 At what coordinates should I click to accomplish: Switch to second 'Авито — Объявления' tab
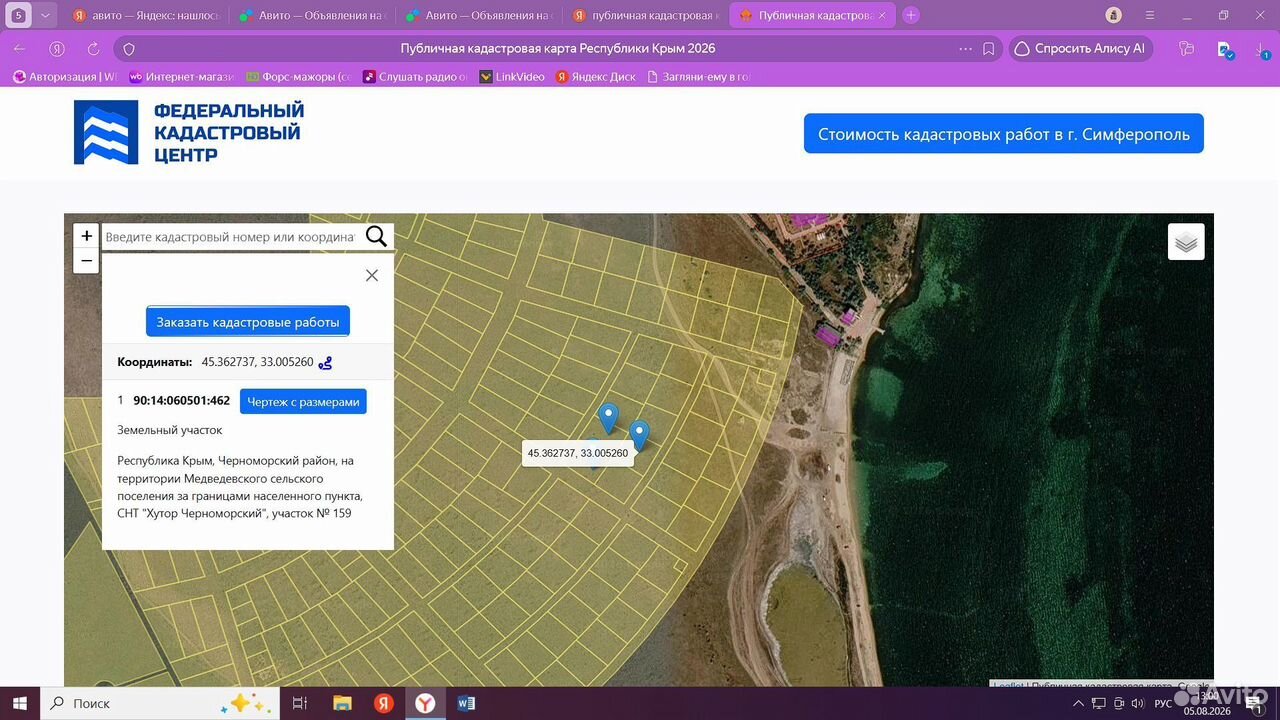(x=312, y=16)
